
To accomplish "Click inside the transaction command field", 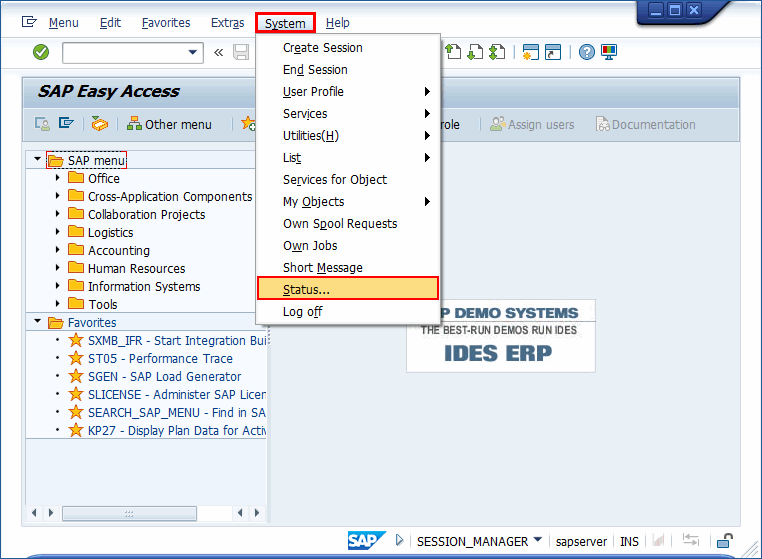I will 124,52.
